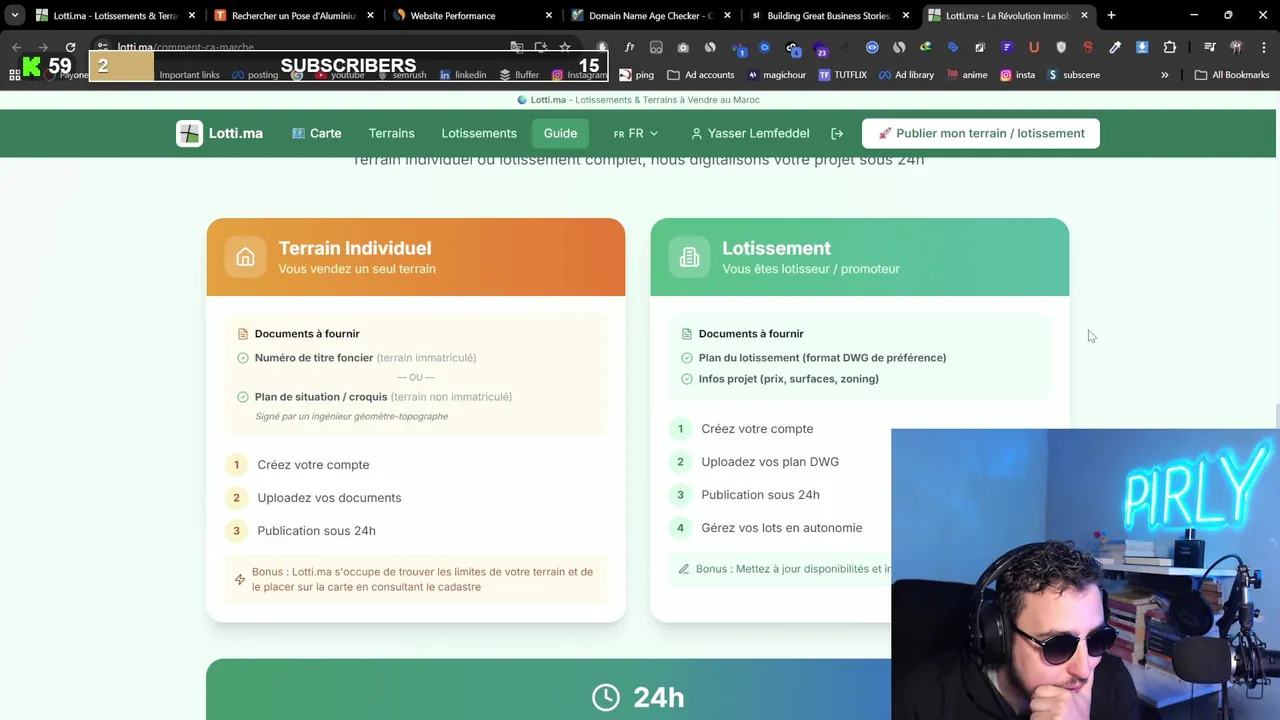Image resolution: width=1280 pixels, height=720 pixels.
Task: Click the Terrain Individuel card title
Action: [x=355, y=248]
